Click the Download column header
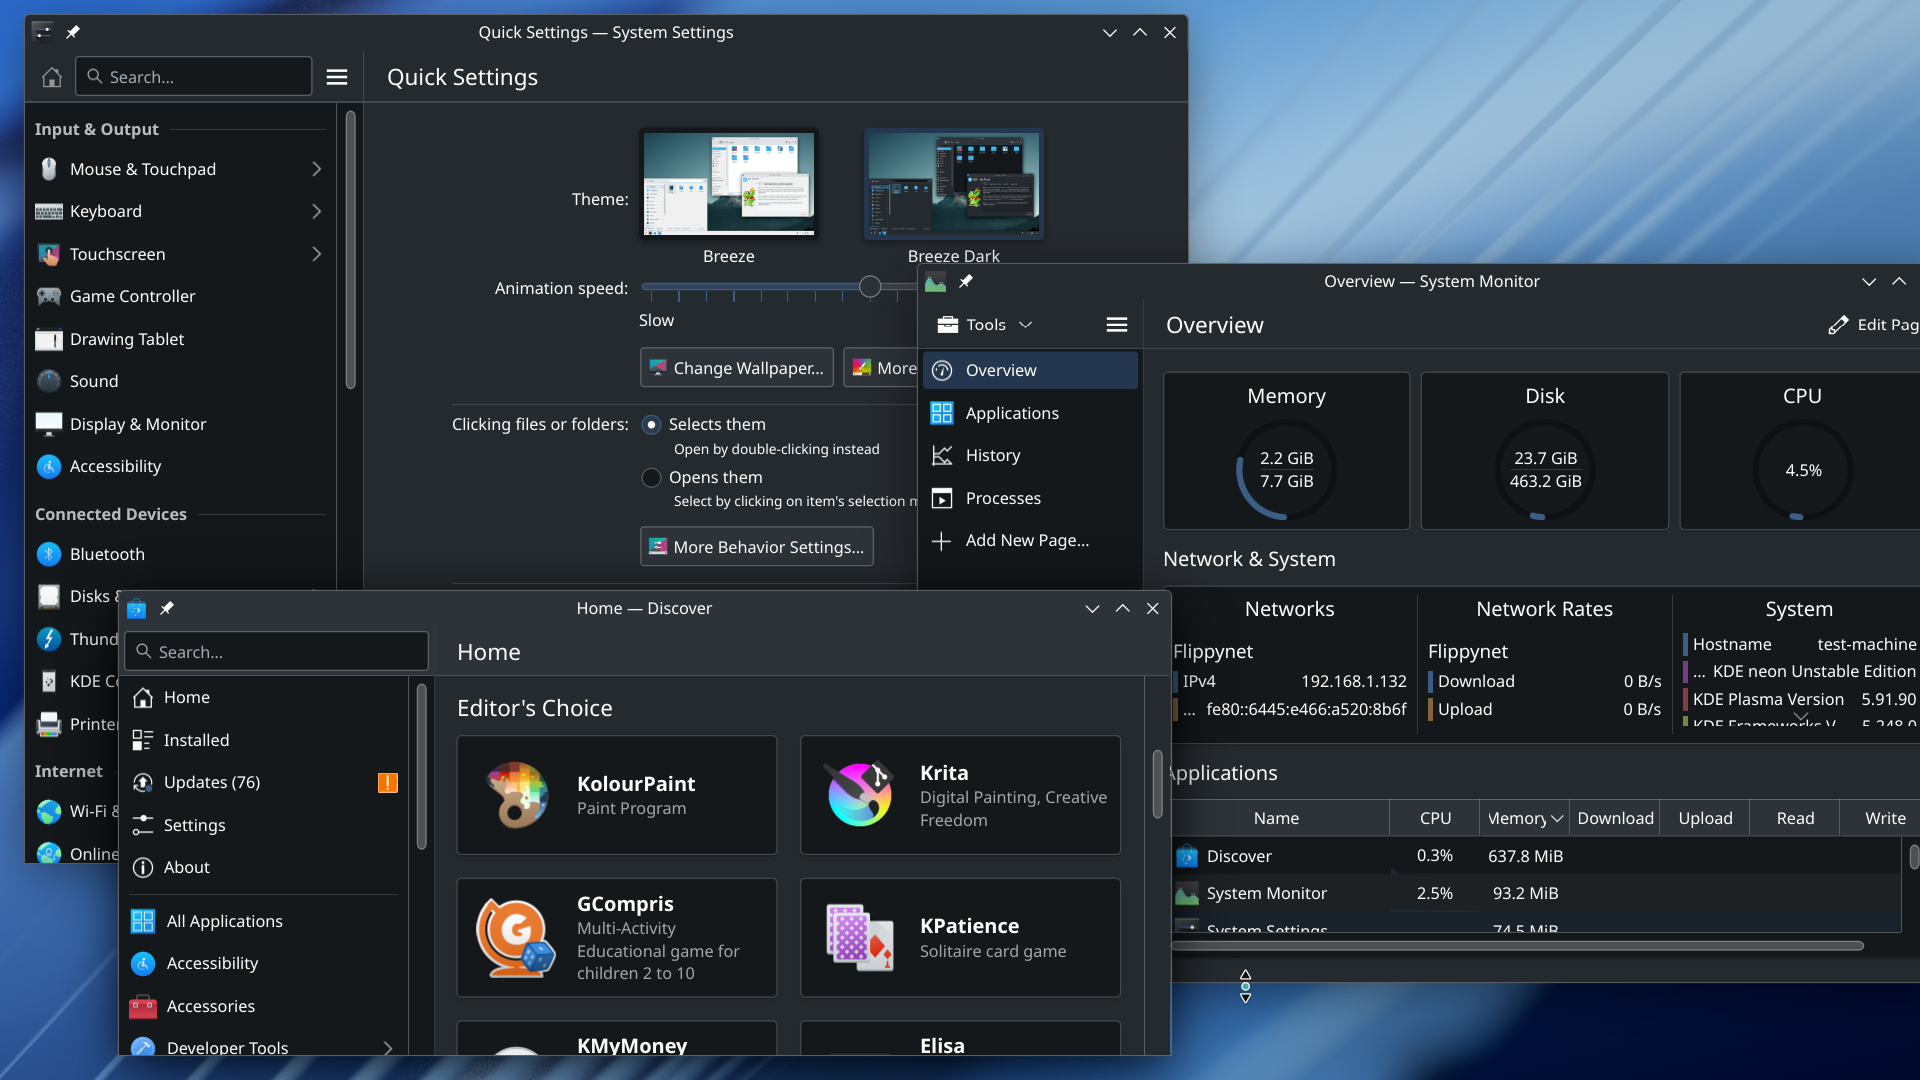The height and width of the screenshot is (1080, 1920). point(1615,819)
